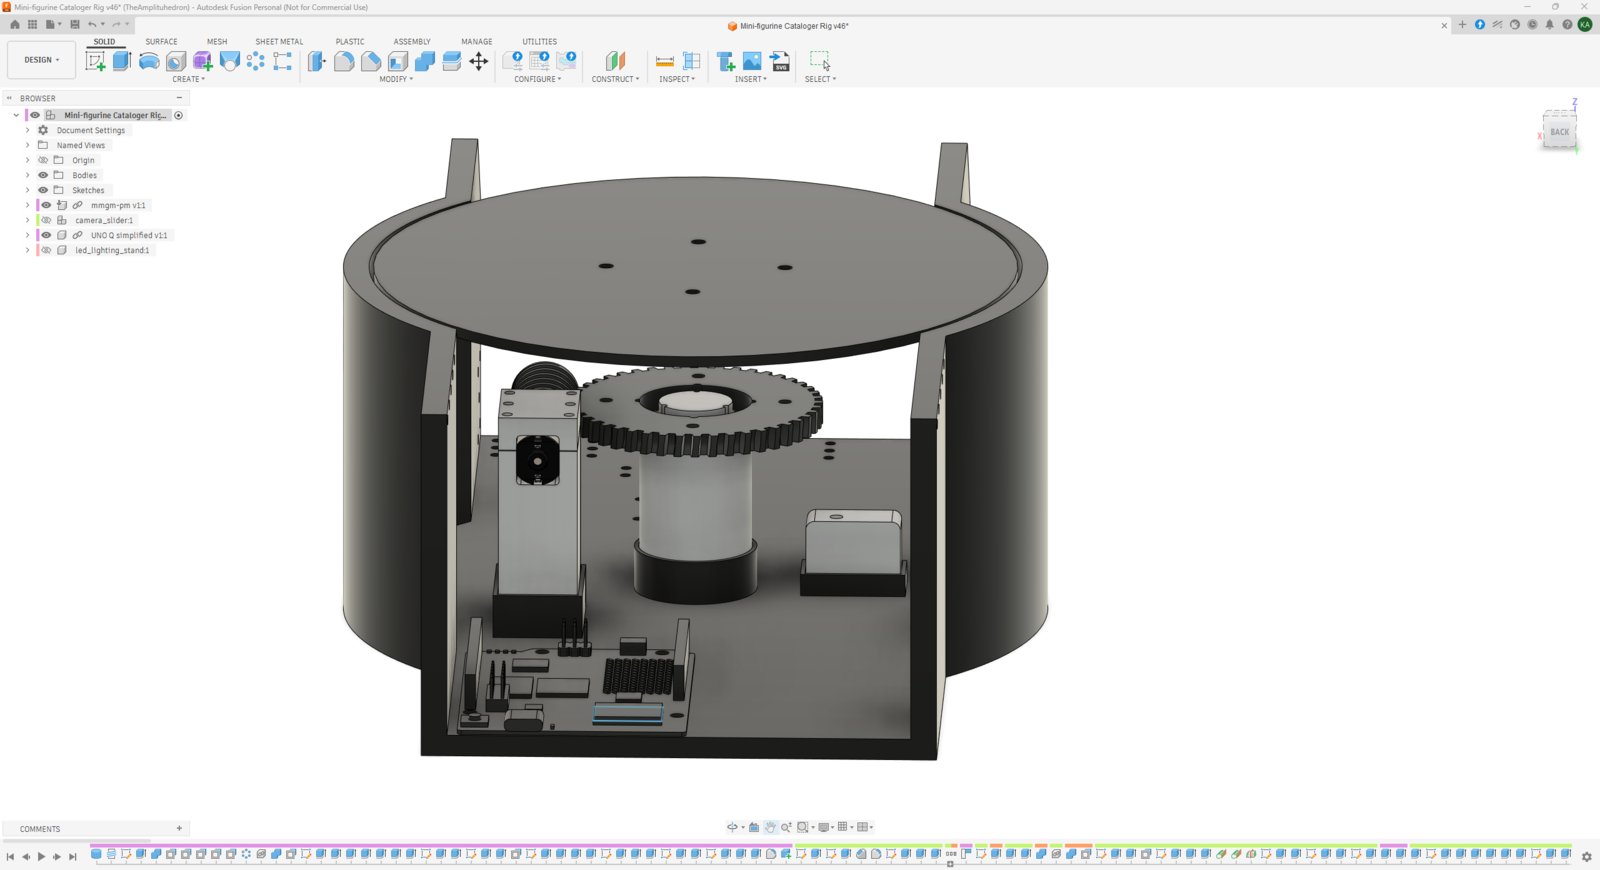Open the CONFIGURE menu
Viewport: 1600px width, 870px height.
pos(538,79)
